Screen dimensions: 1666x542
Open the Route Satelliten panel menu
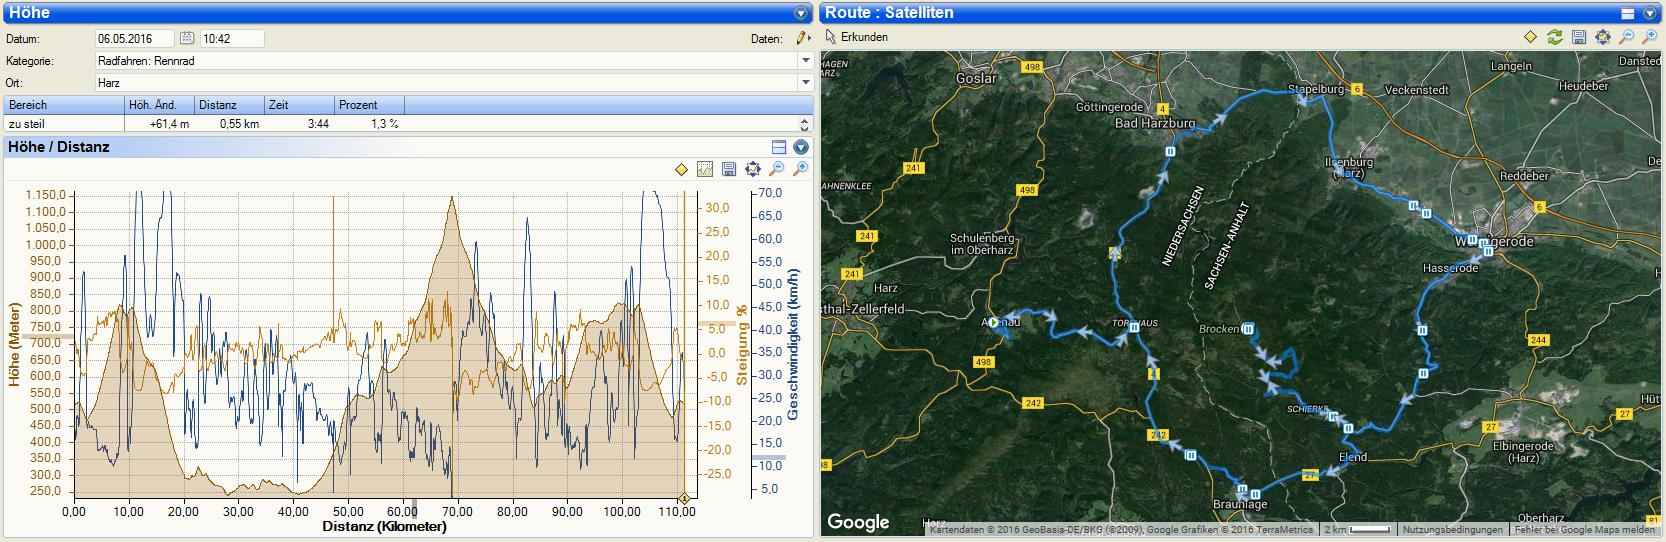(1650, 13)
